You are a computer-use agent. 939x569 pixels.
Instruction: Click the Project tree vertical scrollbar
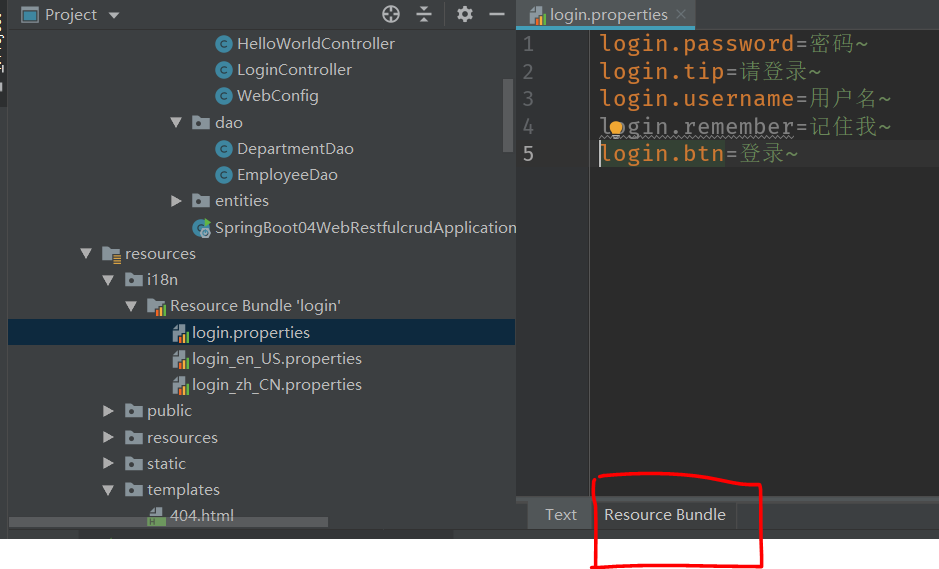click(x=508, y=115)
